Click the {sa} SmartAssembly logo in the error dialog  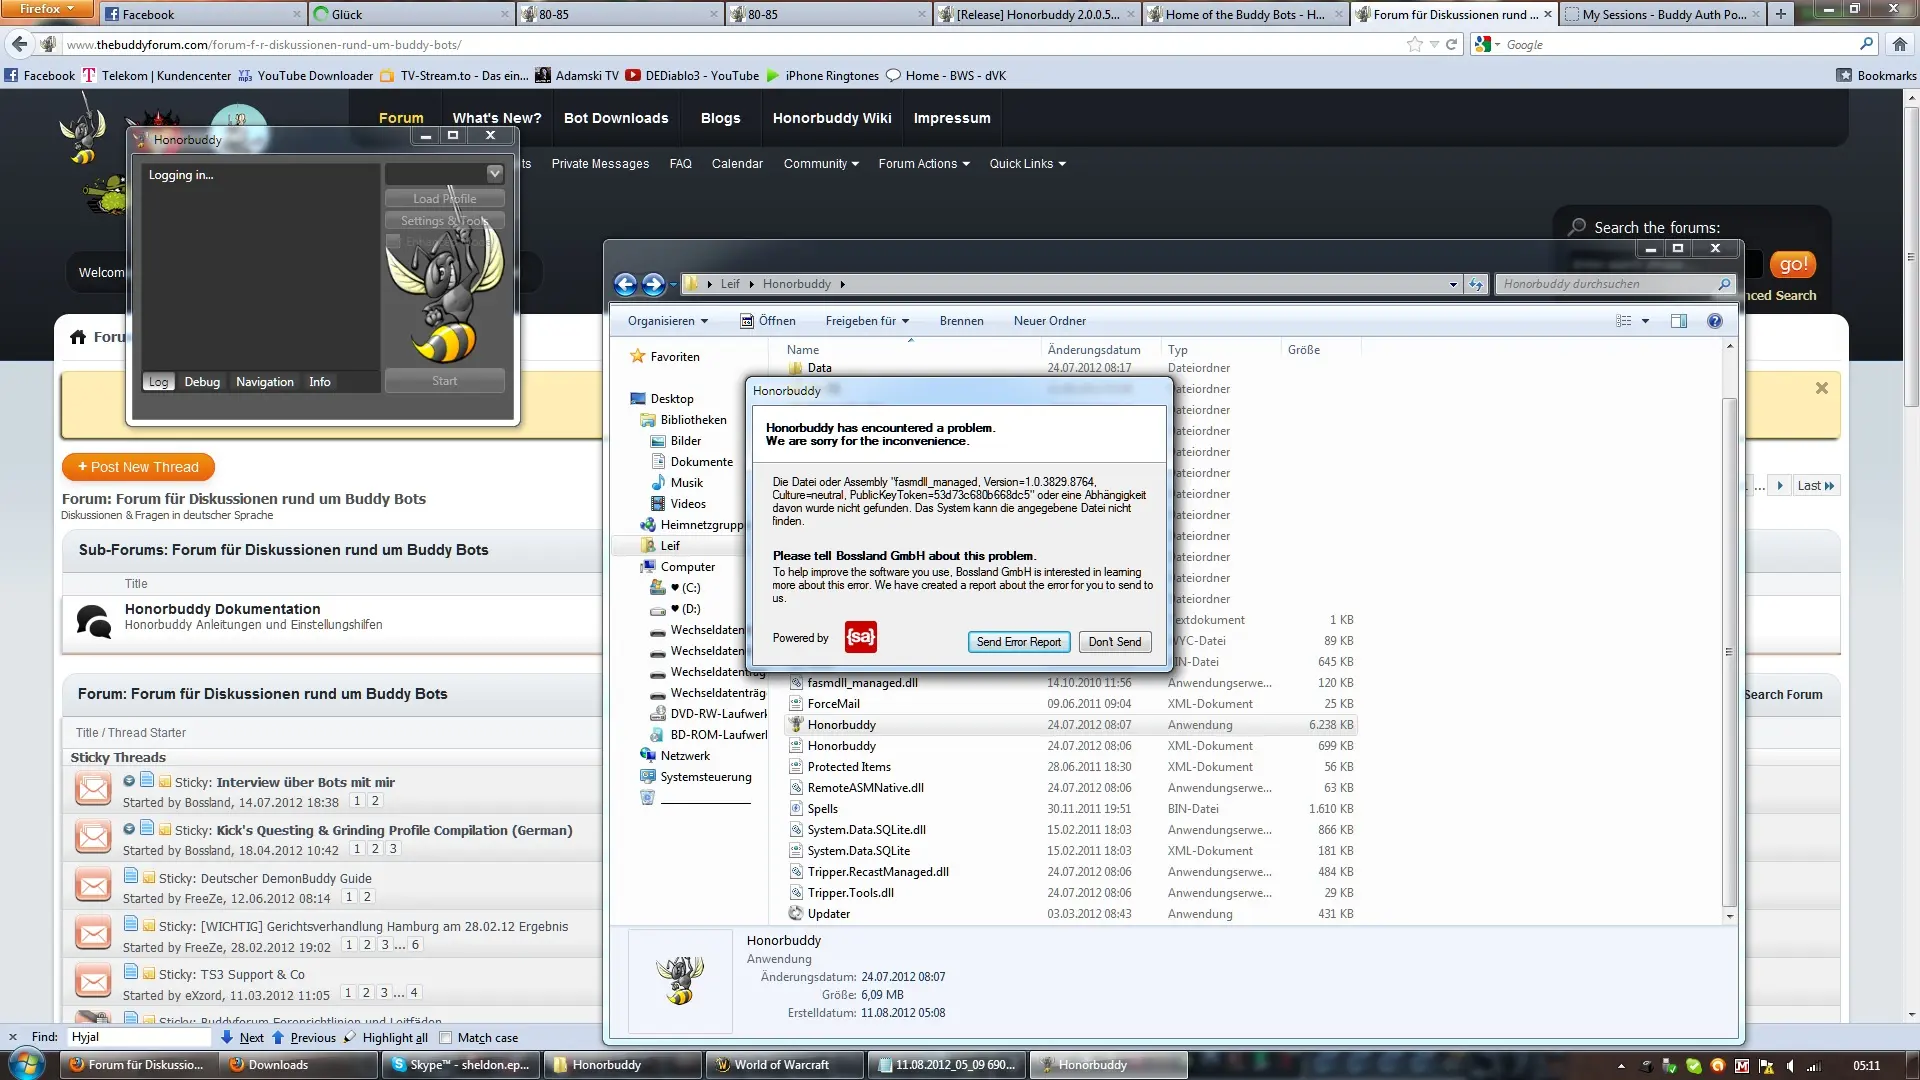coord(861,637)
